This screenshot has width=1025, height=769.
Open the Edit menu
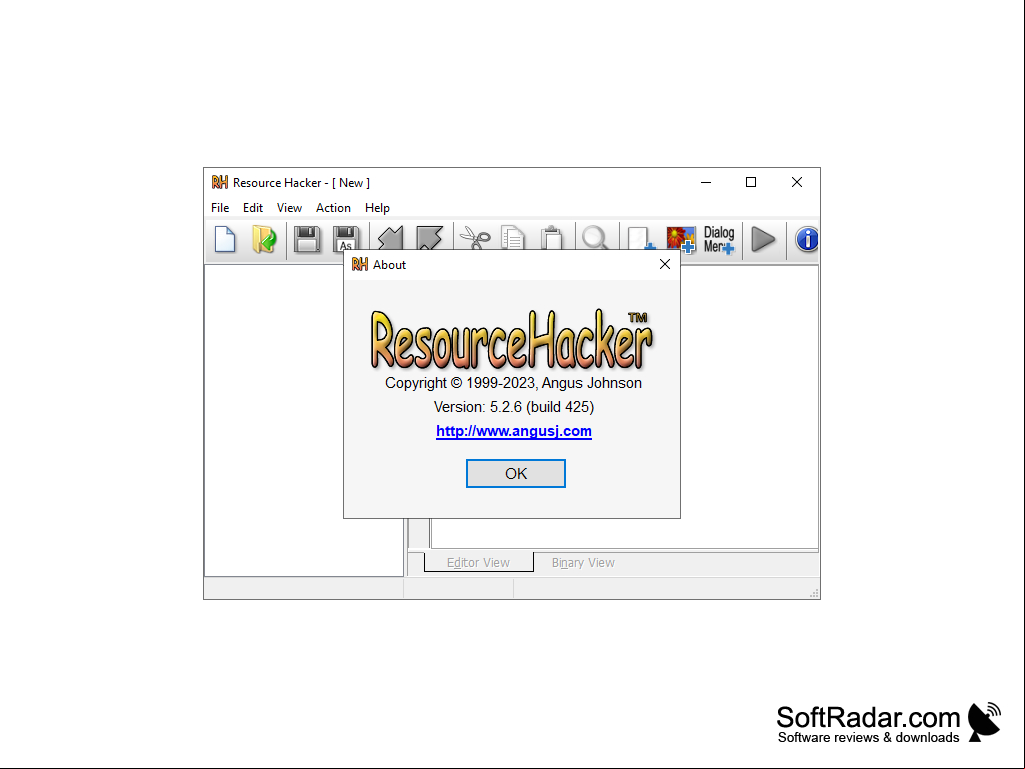click(x=253, y=208)
